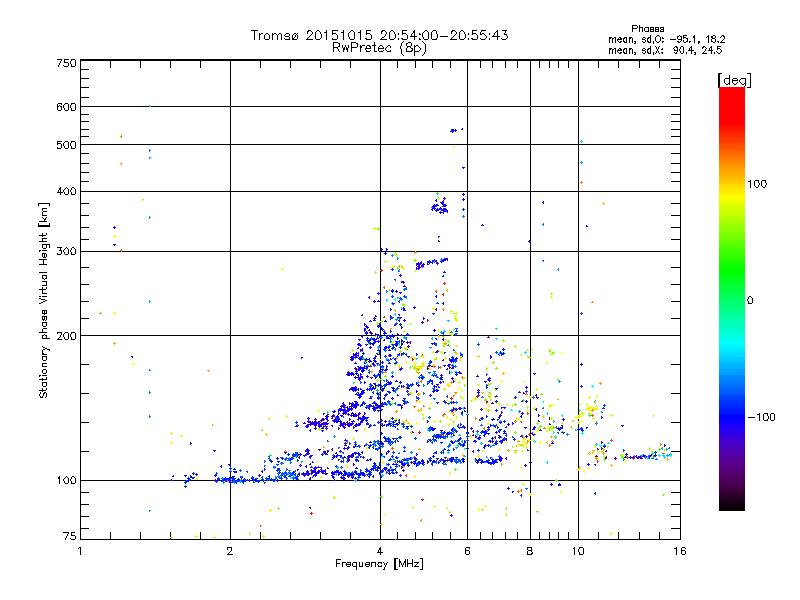Click the 'Frequency [MHz]' axis title
The image size is (800, 600).
coord(379,564)
